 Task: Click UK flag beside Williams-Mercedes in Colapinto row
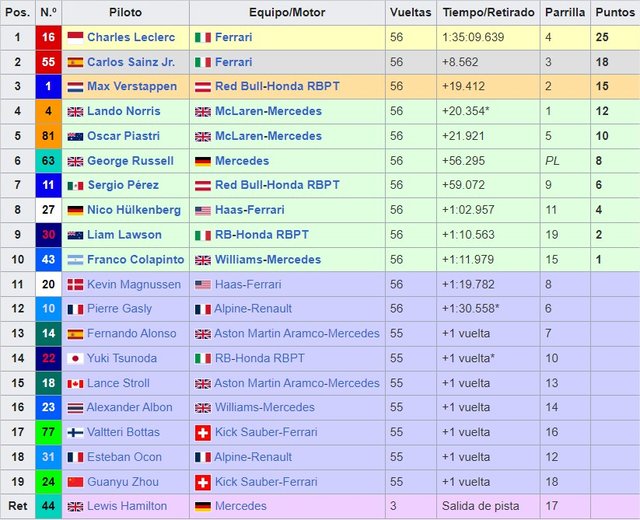203,260
